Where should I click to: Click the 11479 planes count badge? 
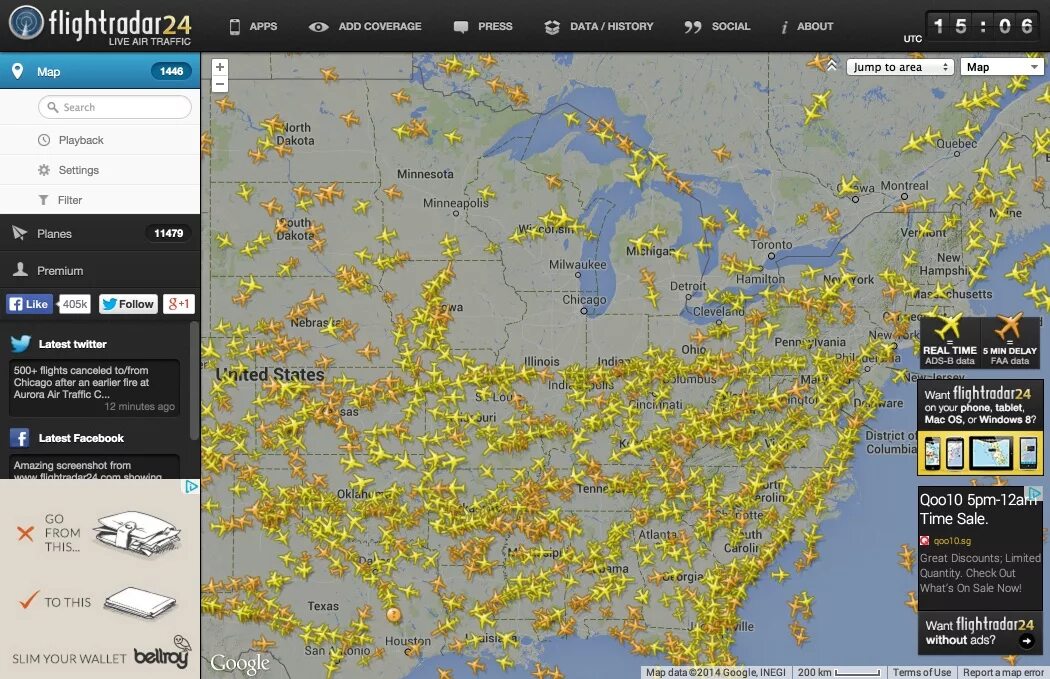point(169,233)
